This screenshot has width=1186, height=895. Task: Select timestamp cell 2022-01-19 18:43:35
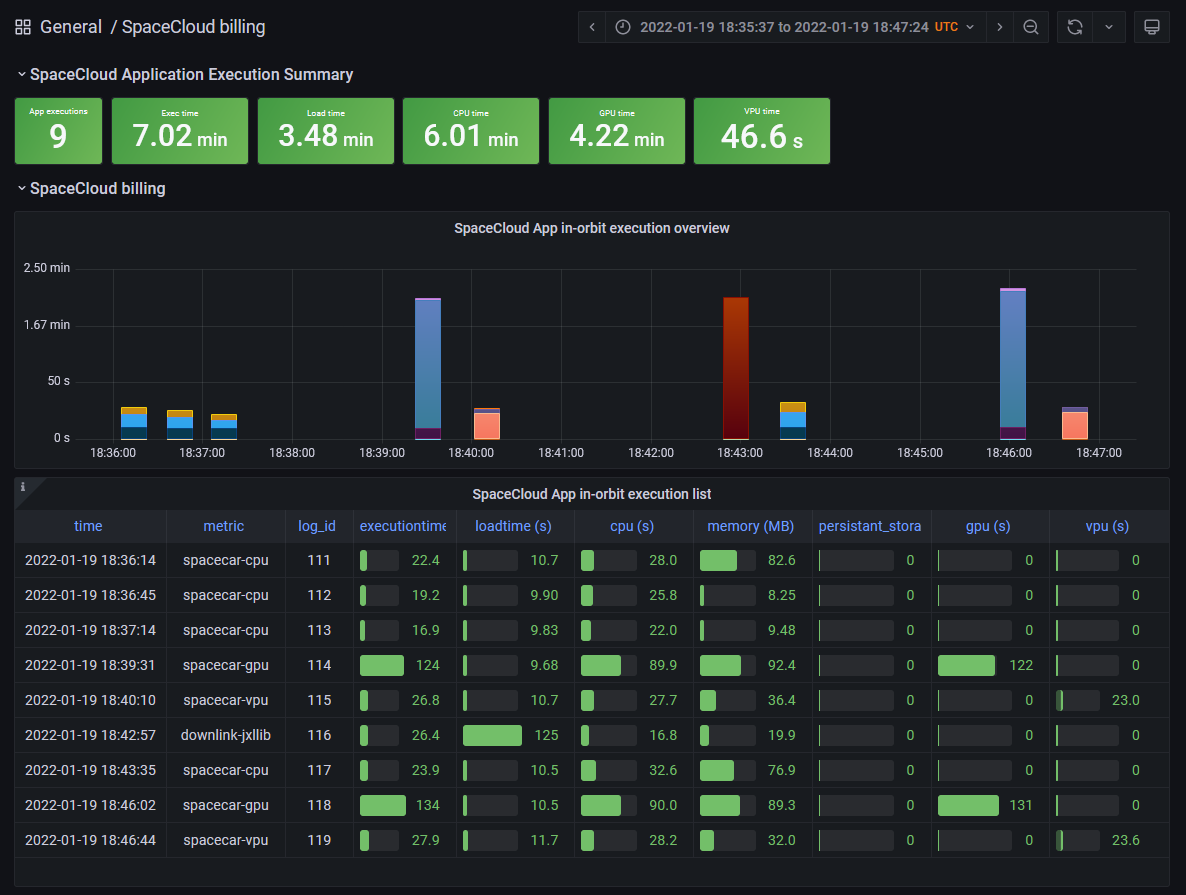[90, 770]
